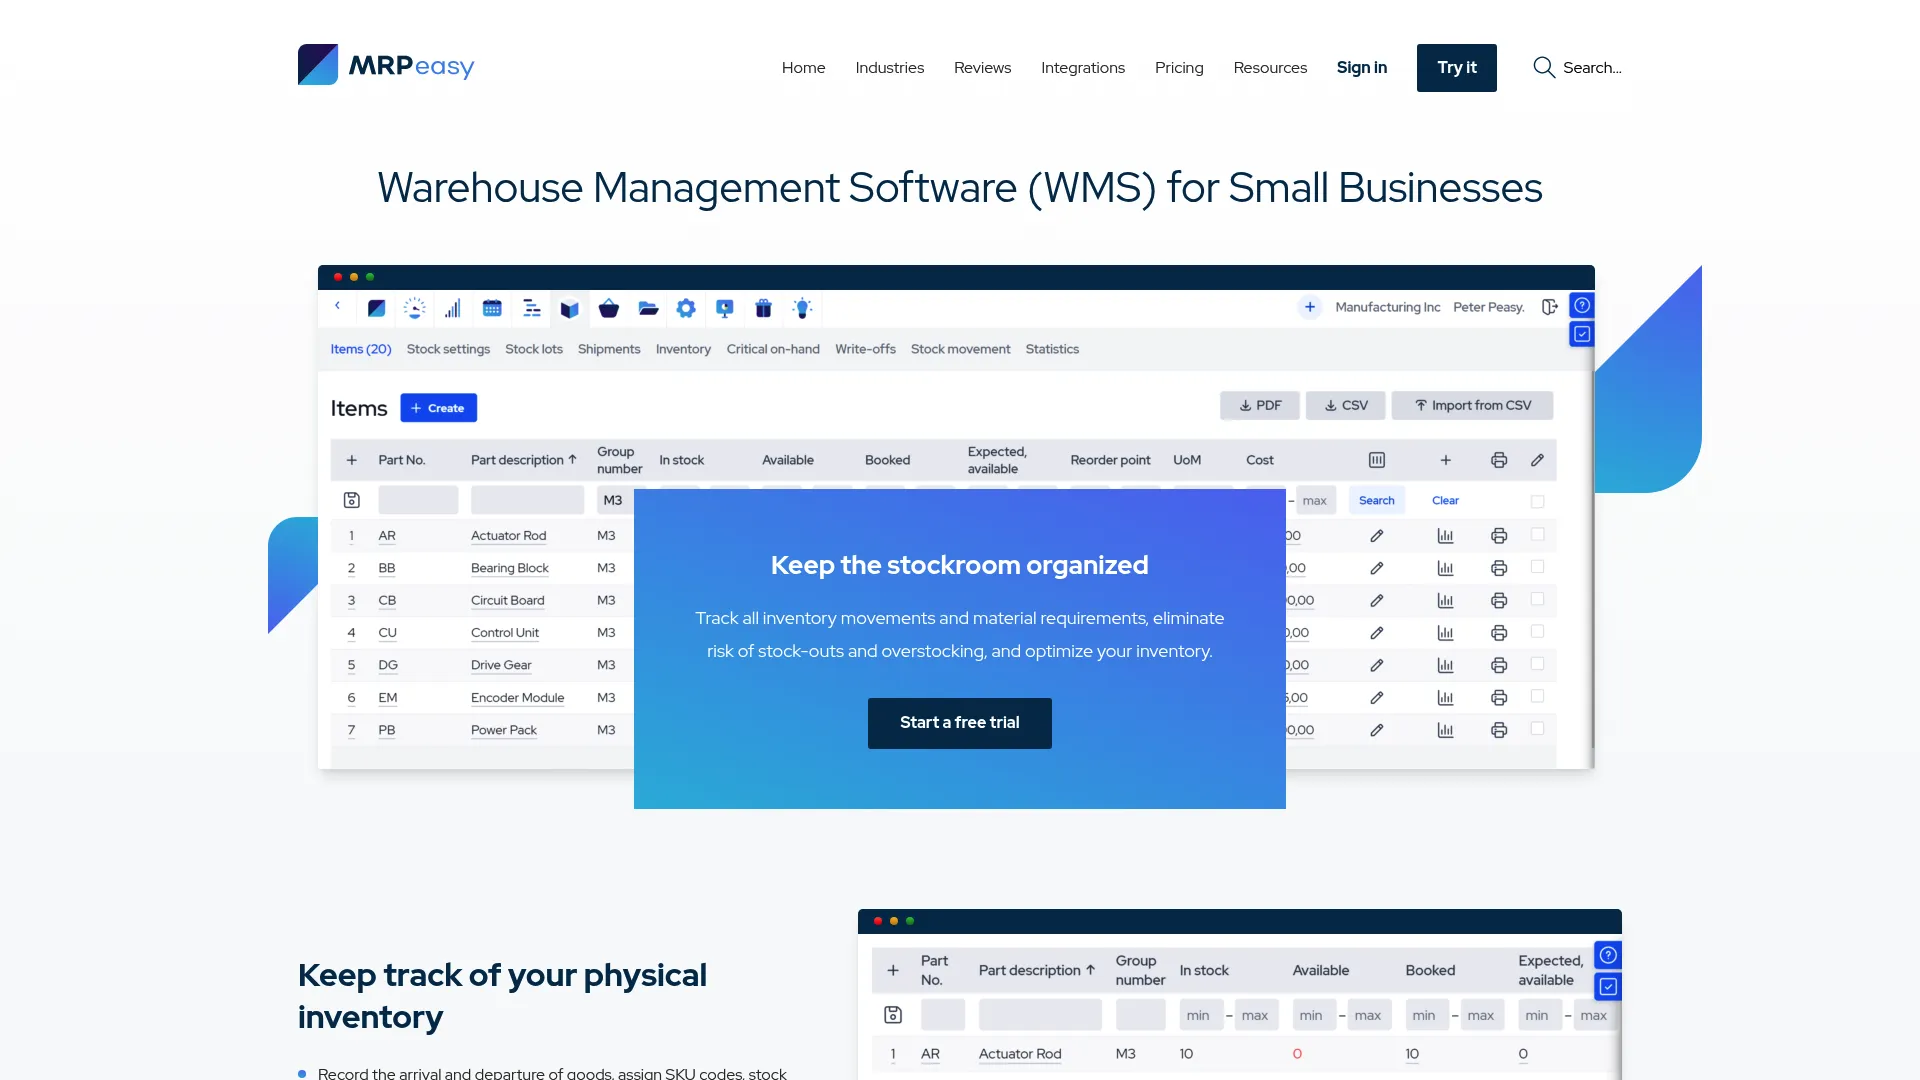Check the Circuit Board row checkbox

click(1539, 600)
